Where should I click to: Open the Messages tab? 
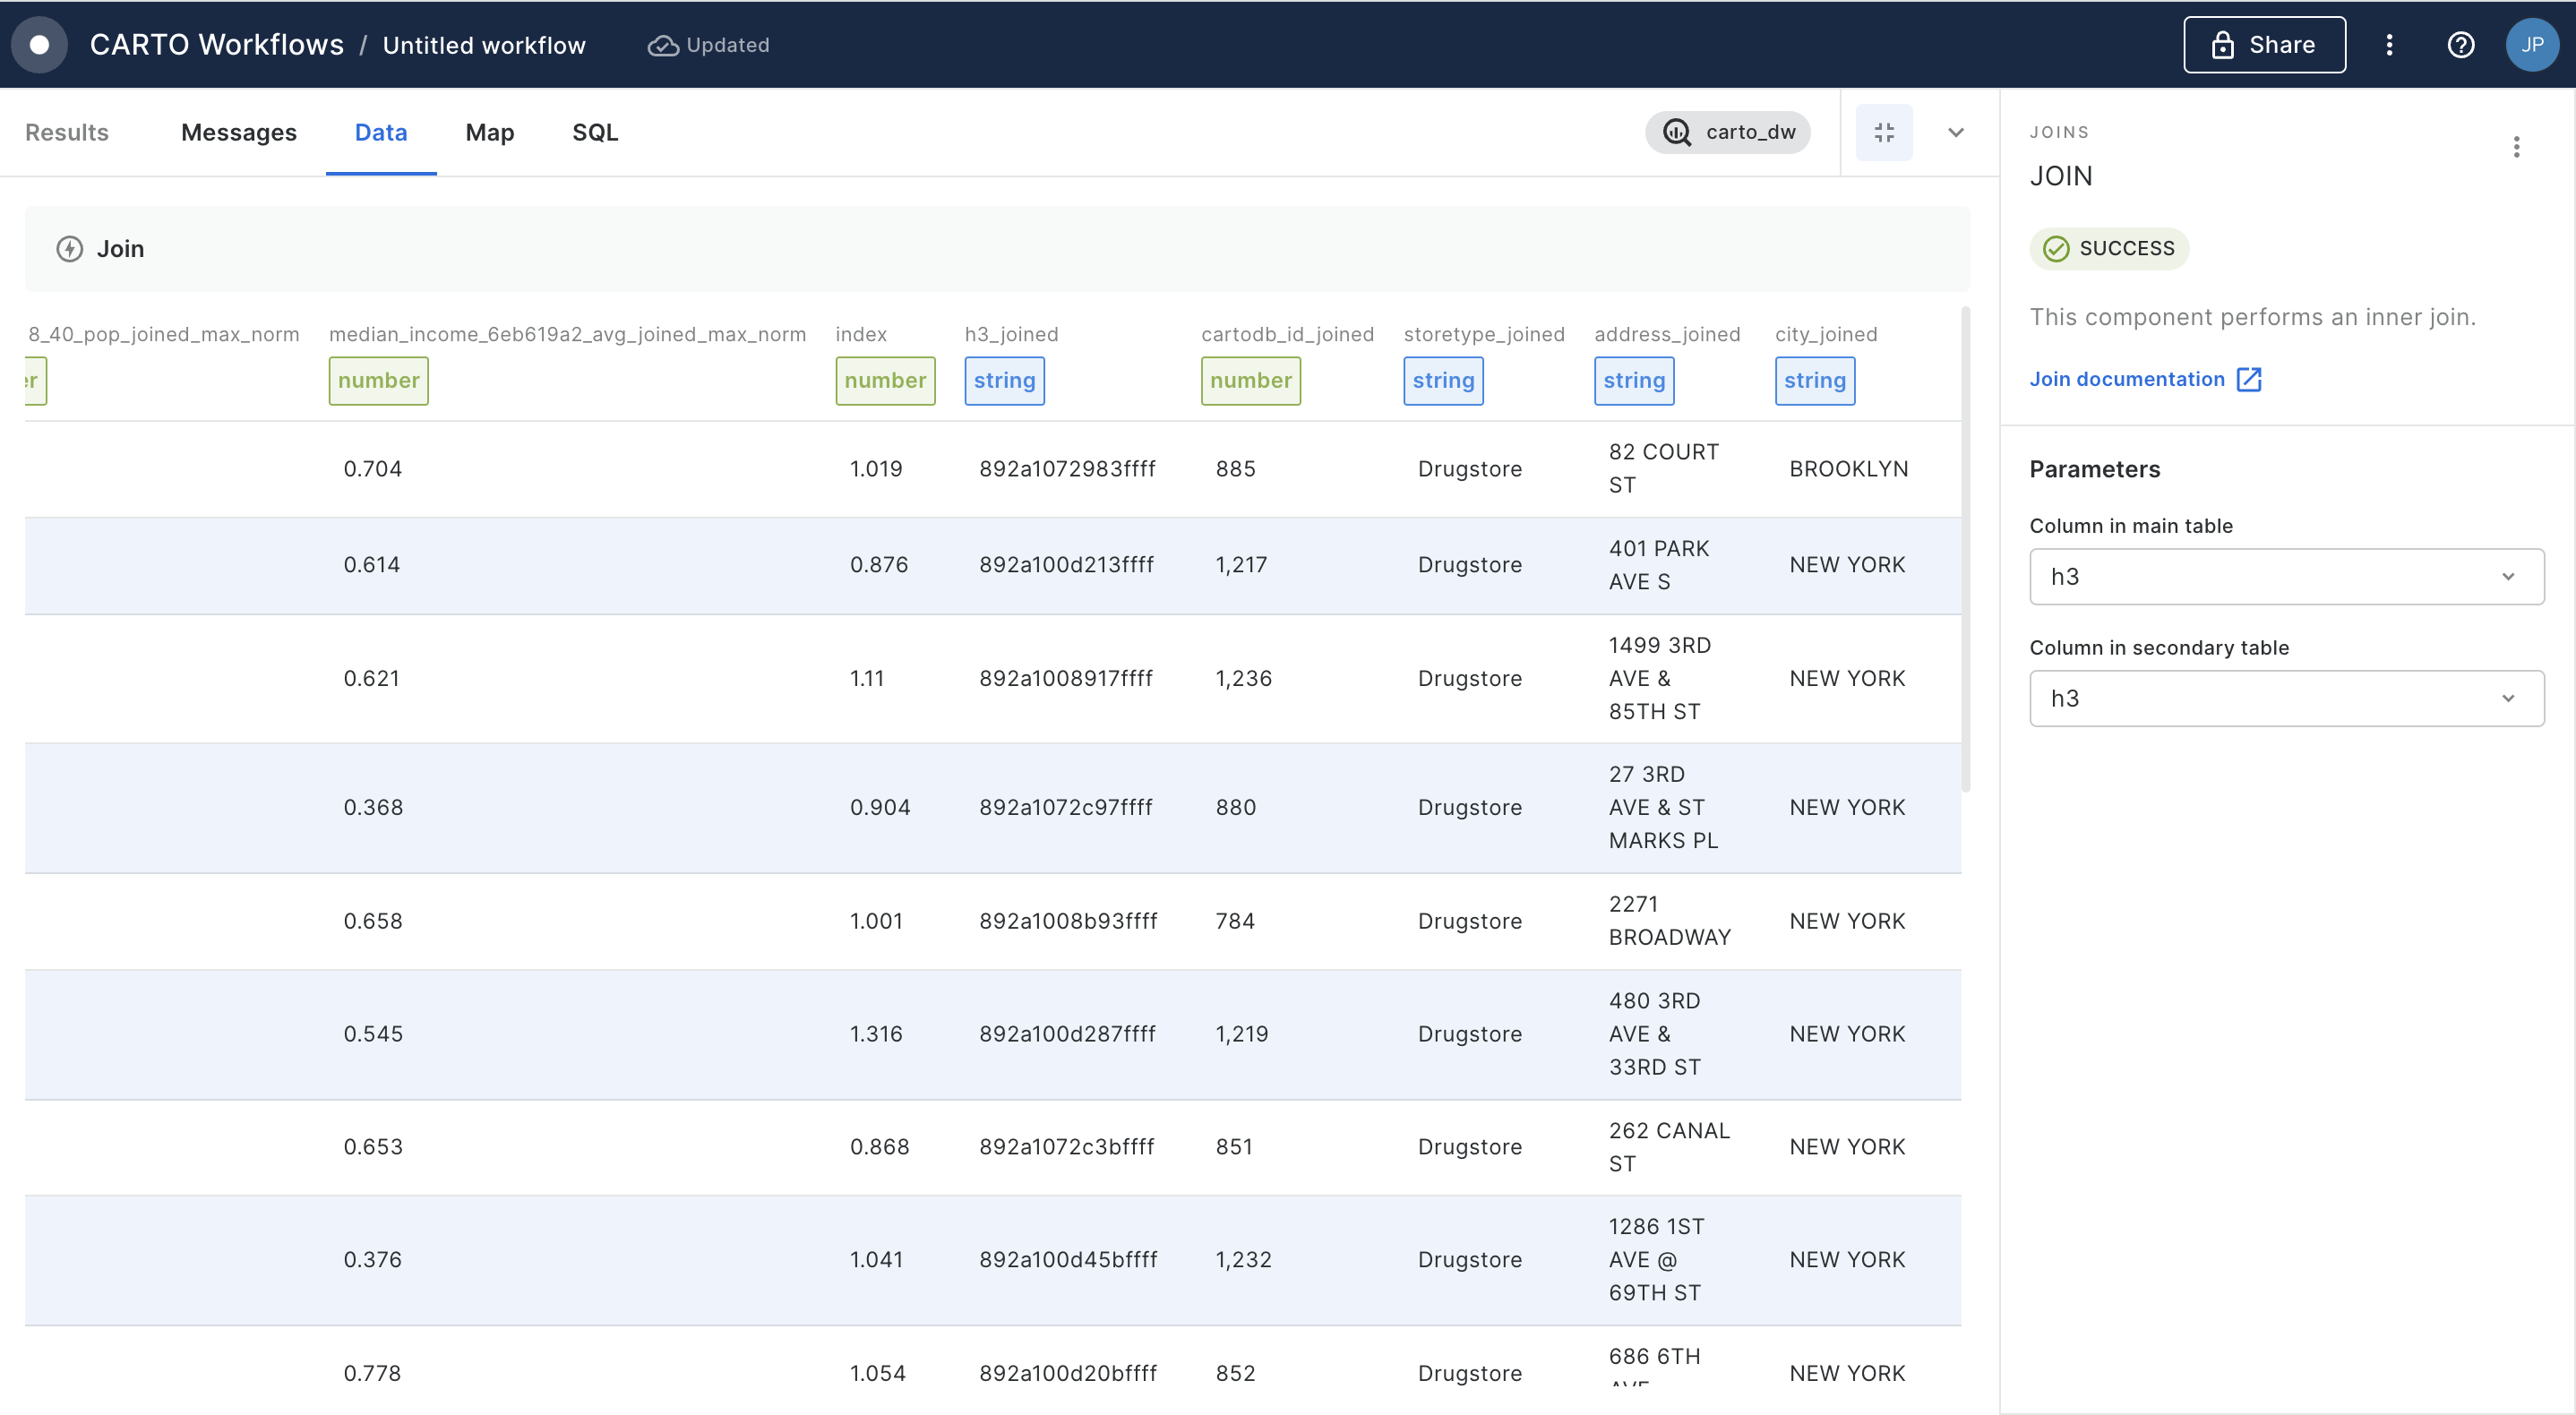[x=238, y=132]
